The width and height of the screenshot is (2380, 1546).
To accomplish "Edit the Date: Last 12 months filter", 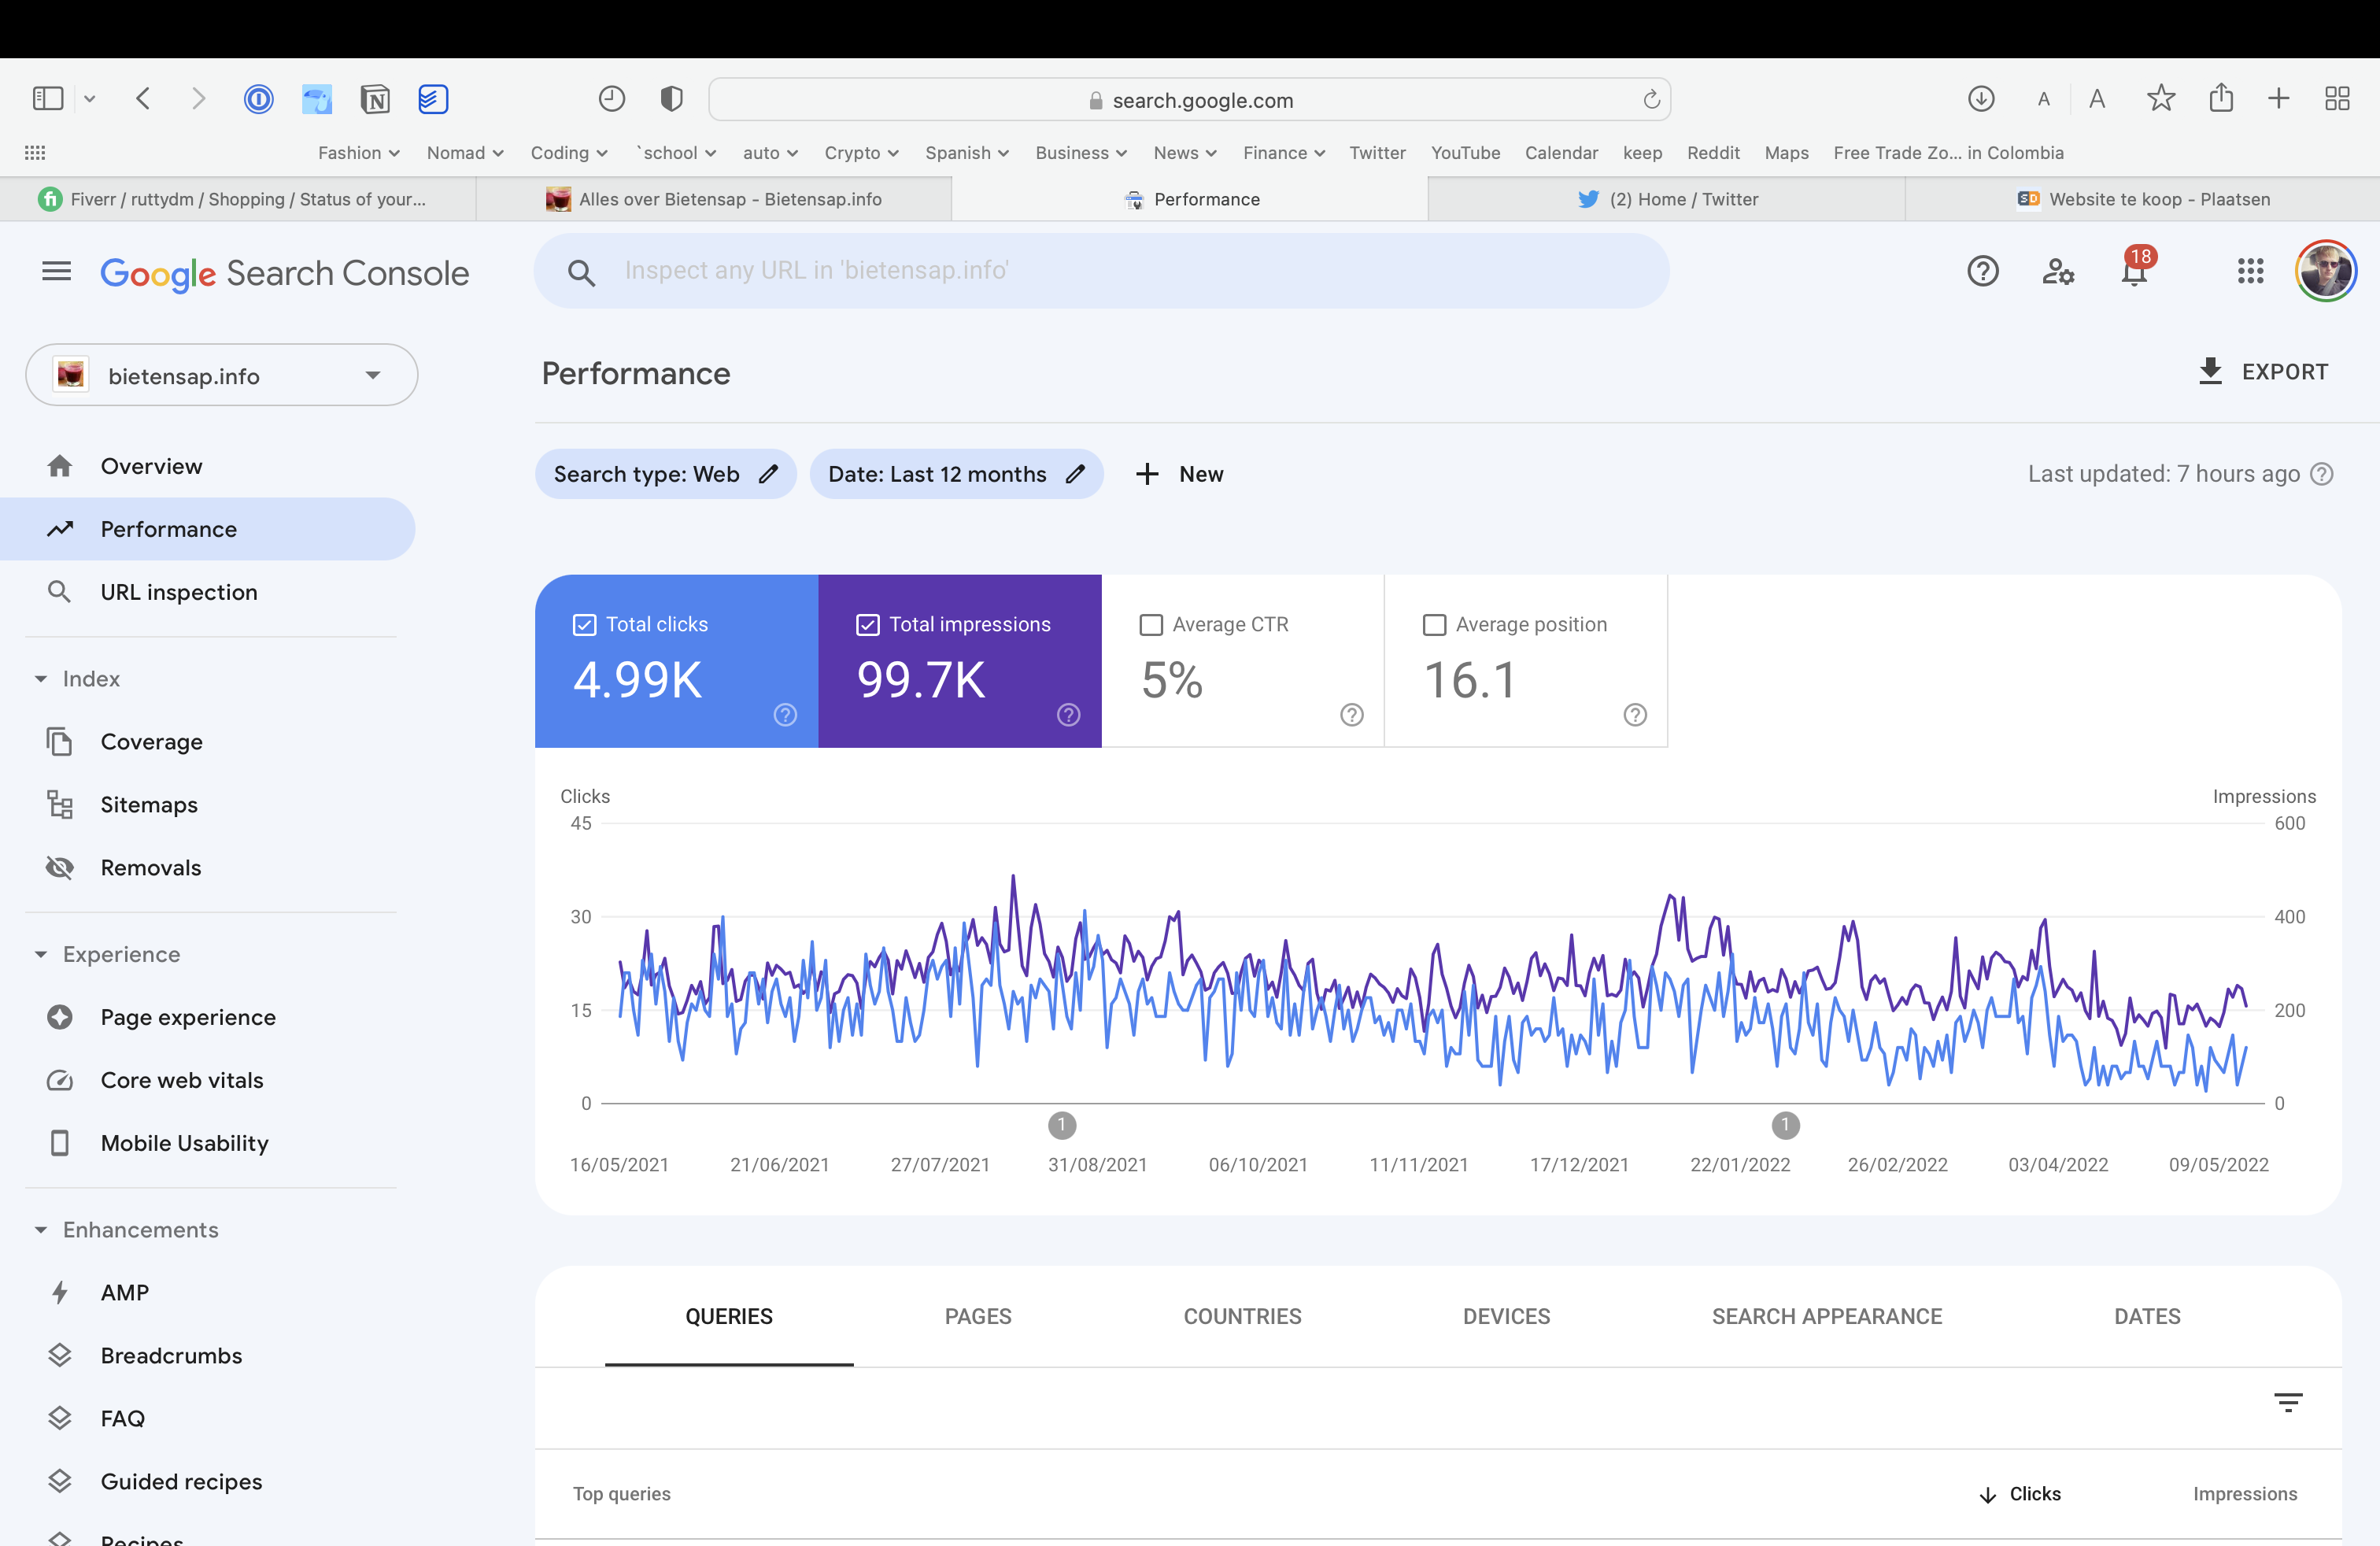I will coord(956,474).
